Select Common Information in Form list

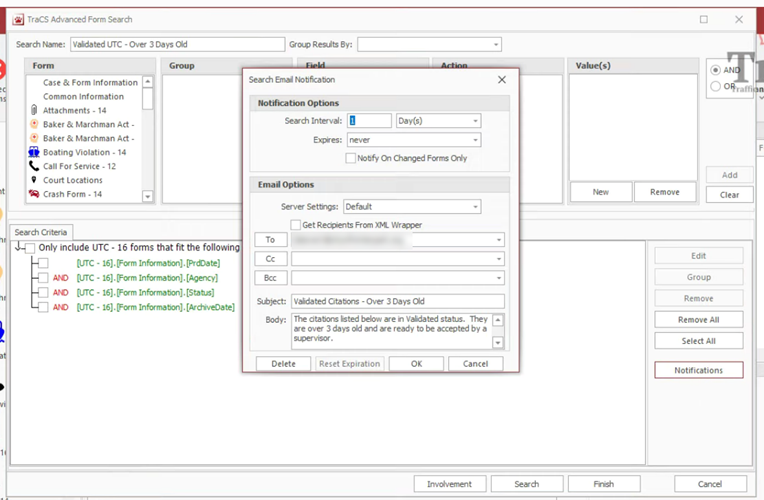coord(83,96)
